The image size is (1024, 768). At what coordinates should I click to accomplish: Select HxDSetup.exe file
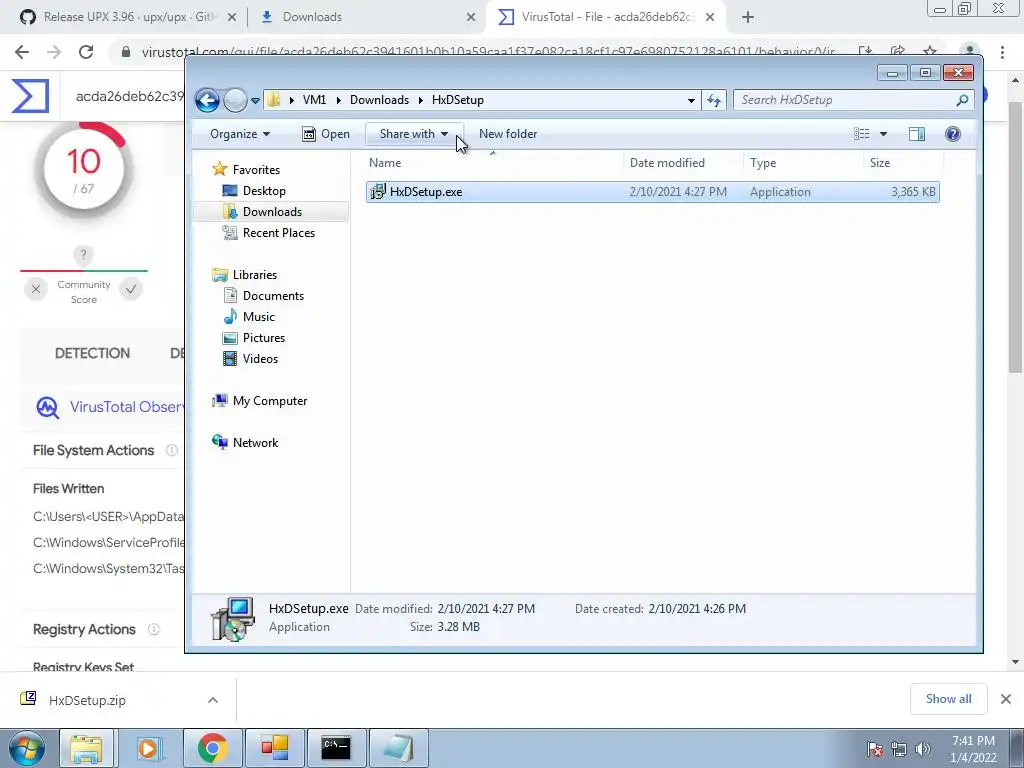(652, 192)
